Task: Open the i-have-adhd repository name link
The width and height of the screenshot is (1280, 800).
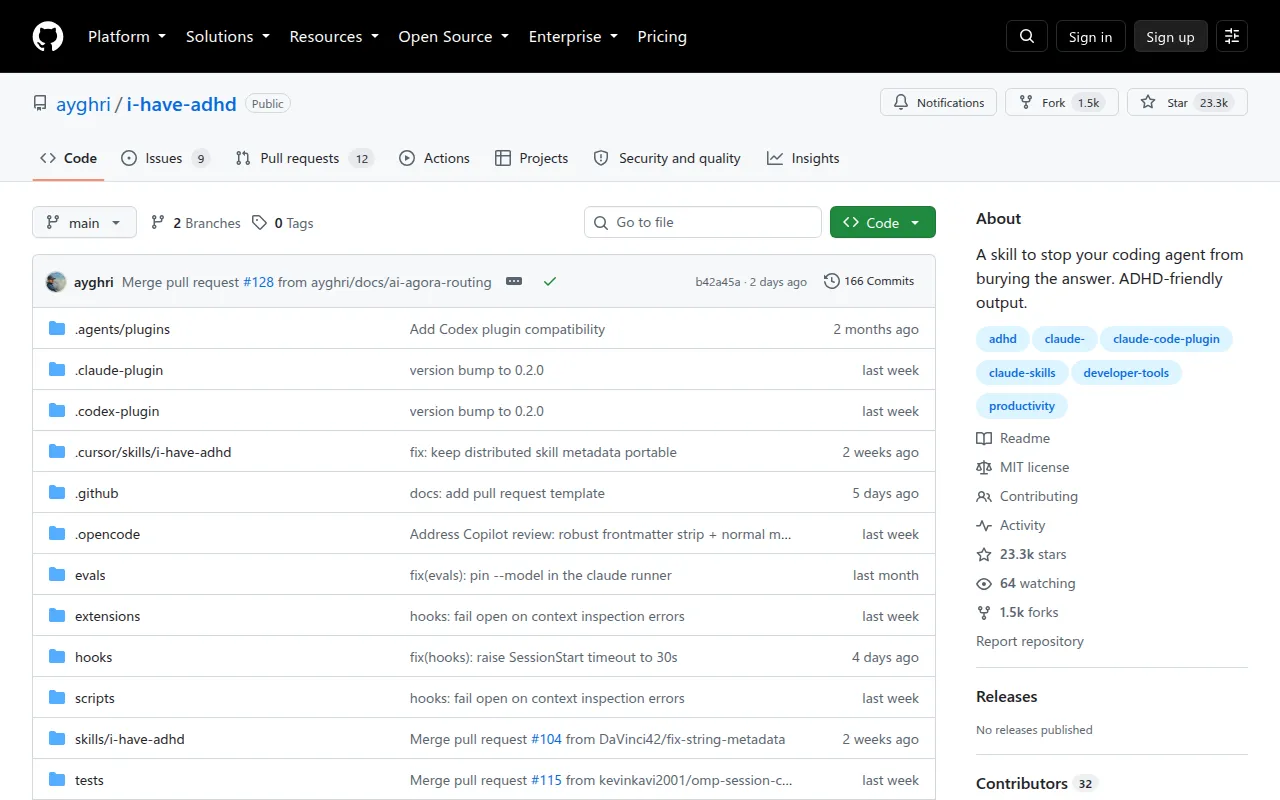Action: [x=181, y=103]
